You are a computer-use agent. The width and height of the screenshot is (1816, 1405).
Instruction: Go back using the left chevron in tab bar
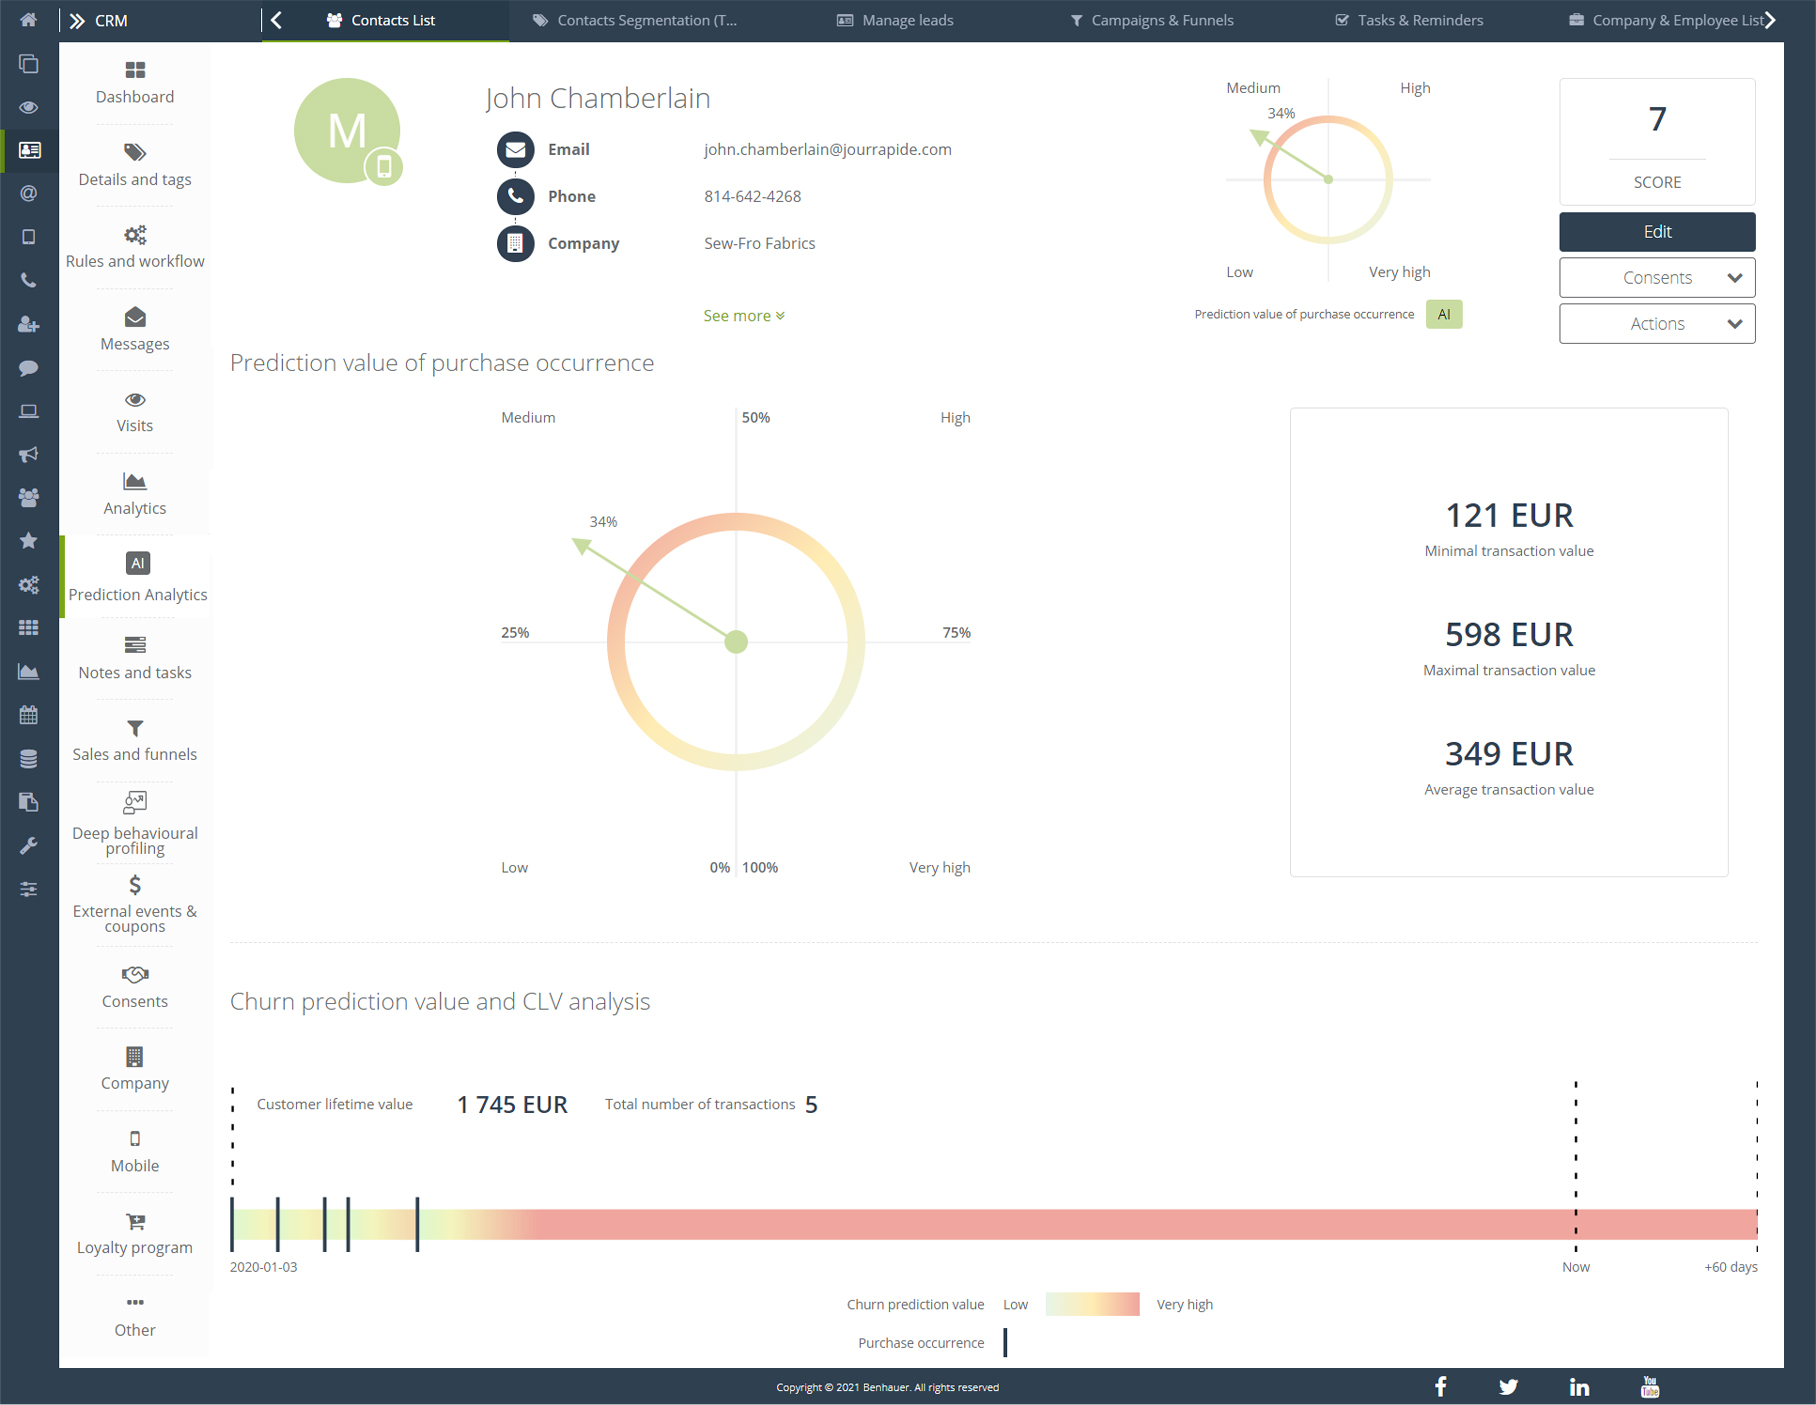(277, 20)
